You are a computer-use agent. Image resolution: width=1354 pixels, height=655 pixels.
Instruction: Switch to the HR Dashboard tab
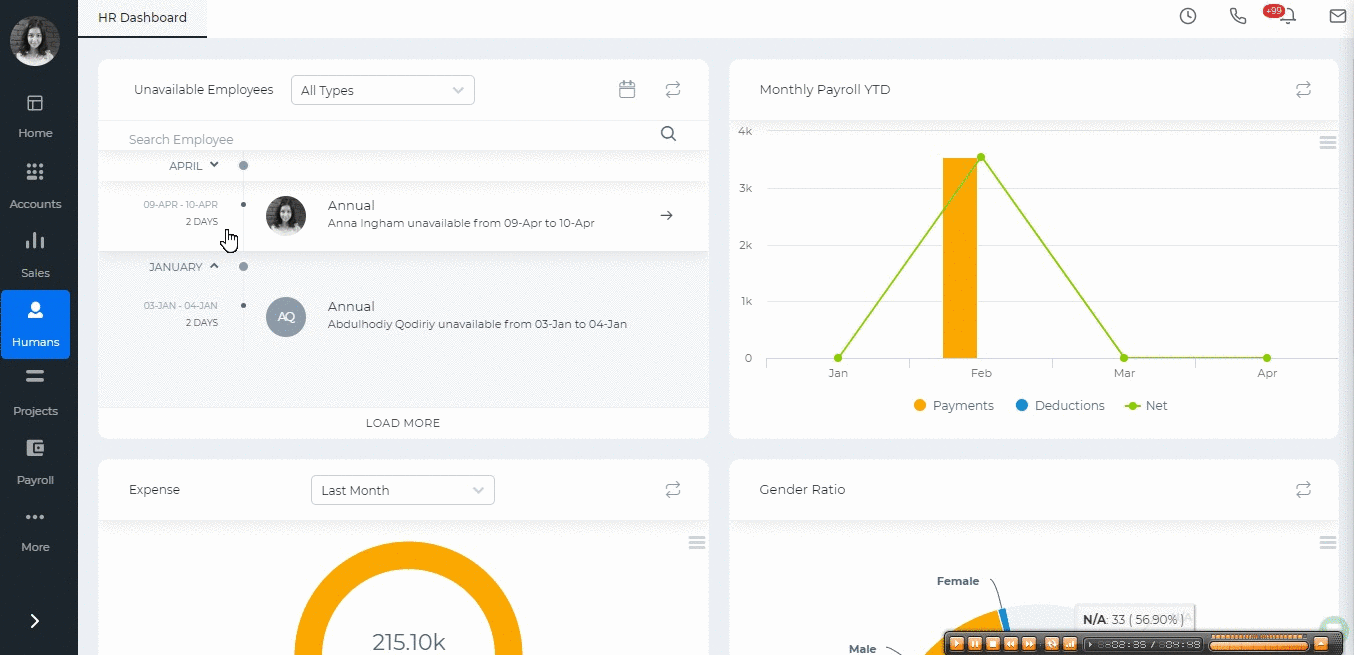tap(142, 18)
